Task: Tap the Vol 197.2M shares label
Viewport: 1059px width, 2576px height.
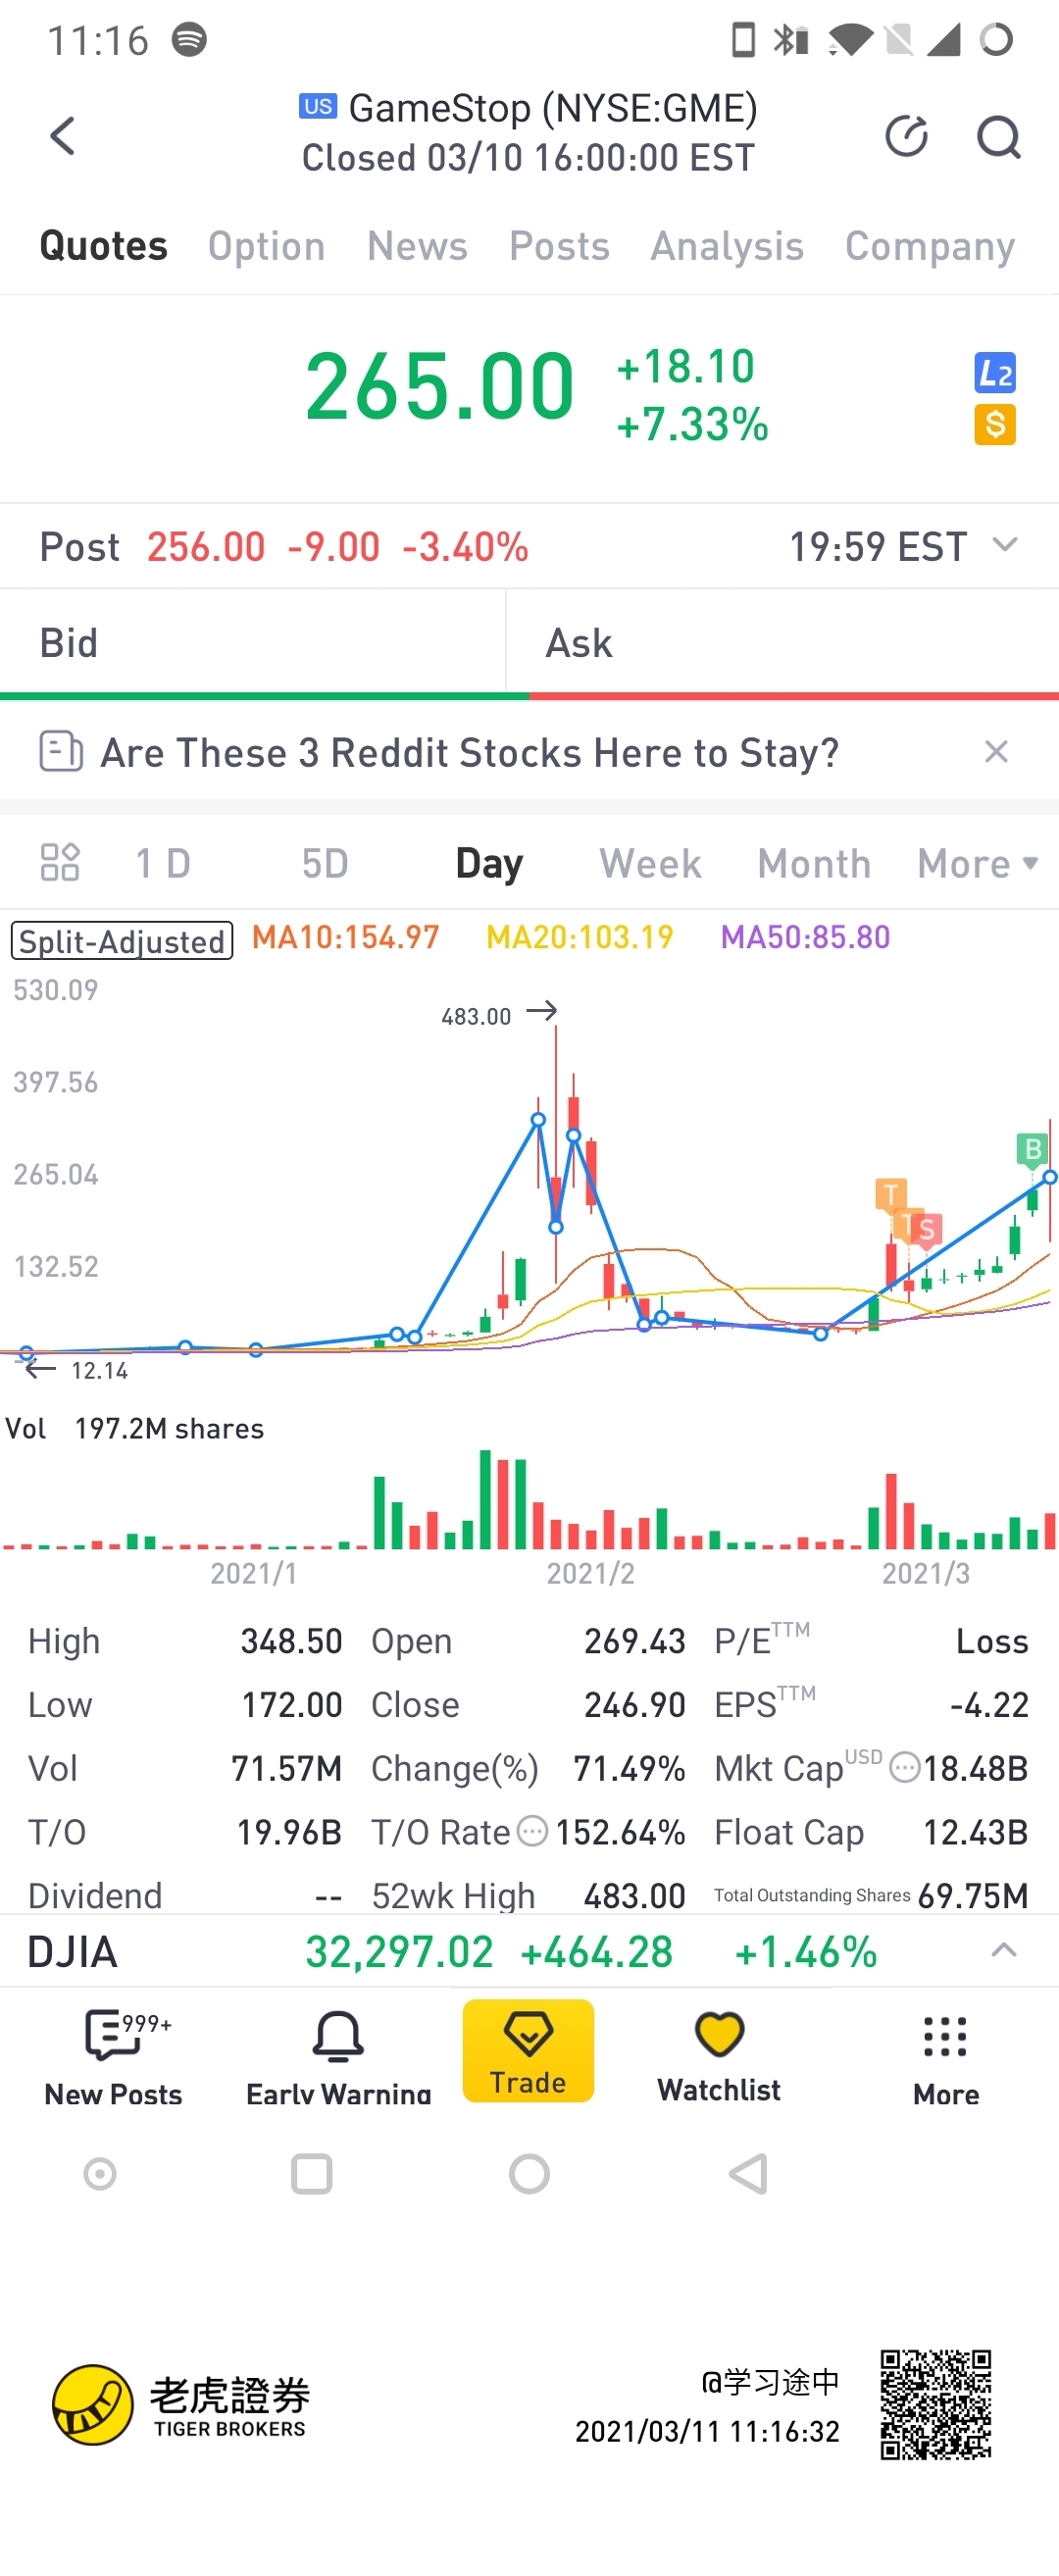Action: point(135,1428)
